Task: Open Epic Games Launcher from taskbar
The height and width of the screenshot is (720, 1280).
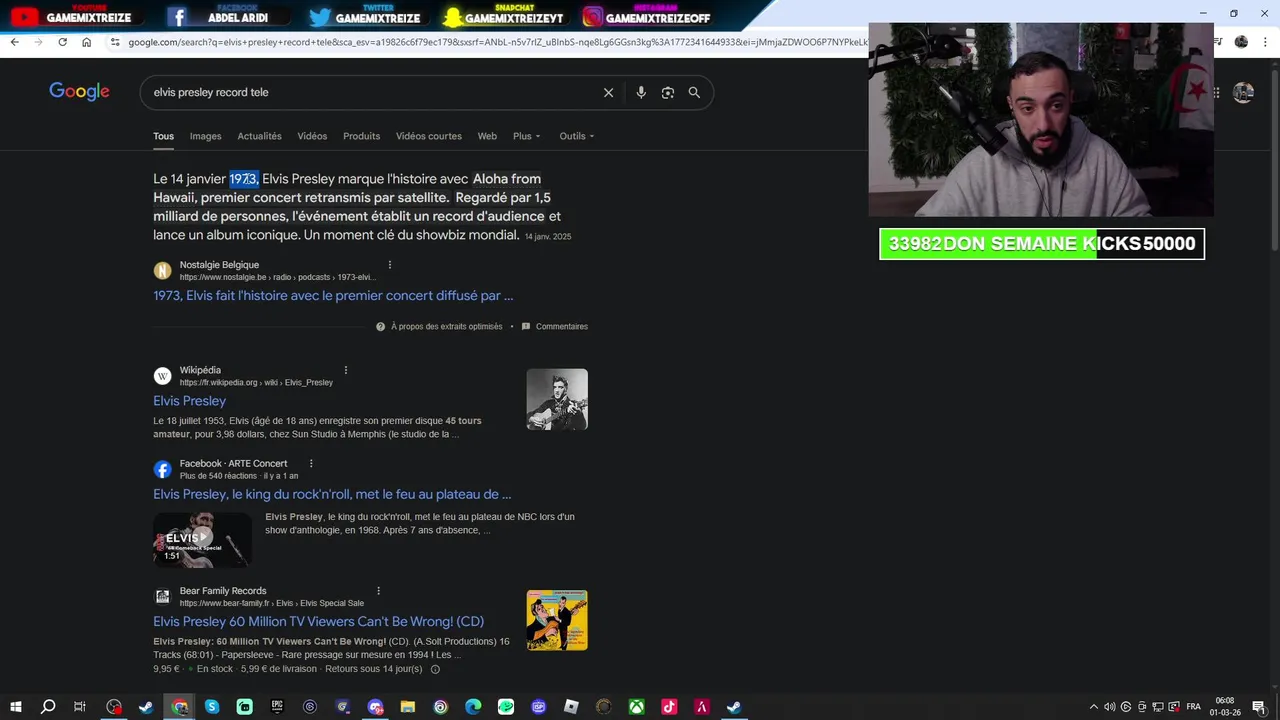Action: pos(277,707)
